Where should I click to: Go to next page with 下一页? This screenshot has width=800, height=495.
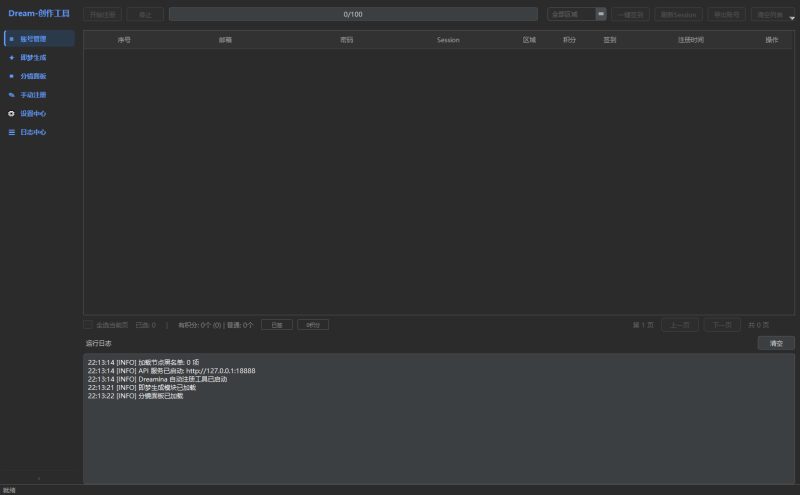722,325
